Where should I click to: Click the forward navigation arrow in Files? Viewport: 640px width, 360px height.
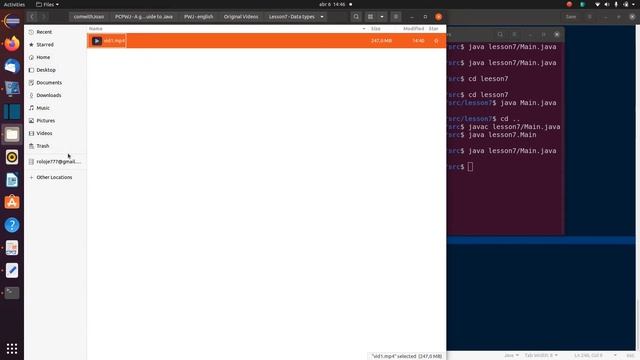click(44, 17)
